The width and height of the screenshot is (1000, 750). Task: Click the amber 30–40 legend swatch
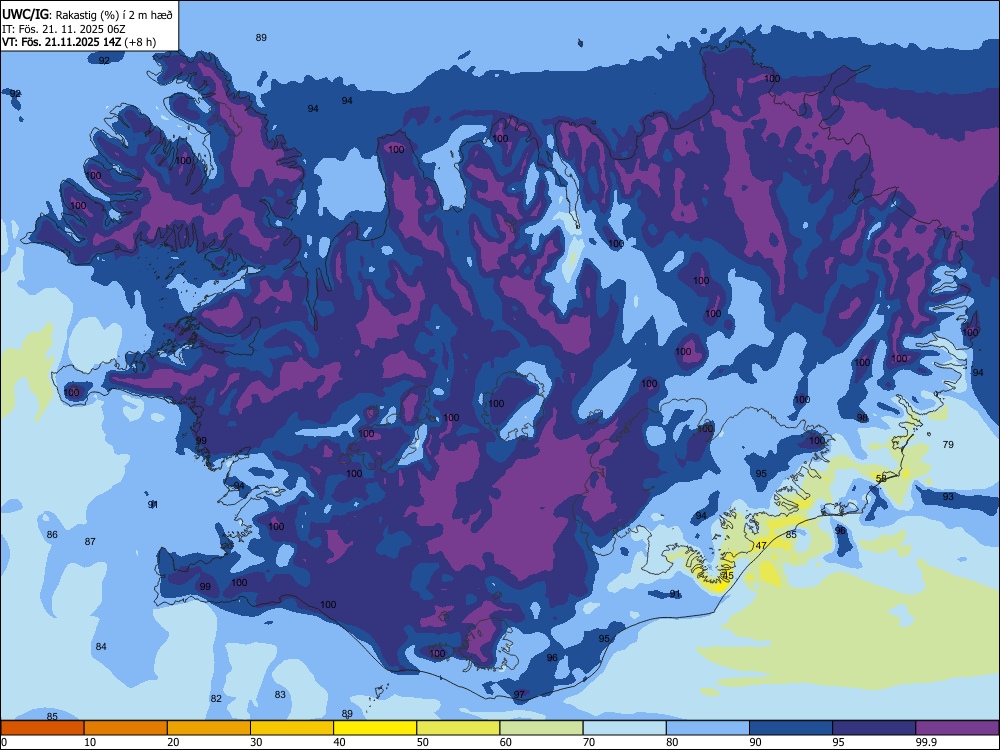[292, 728]
